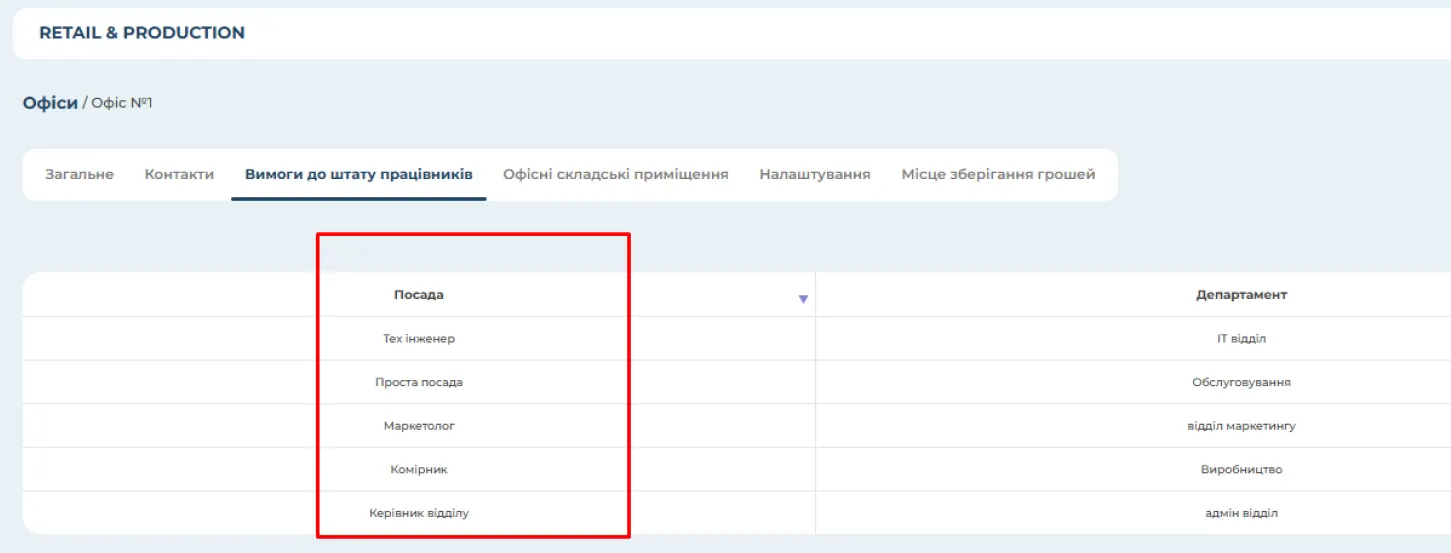Click the Офіс №1 breadcrumb text
Viewport: 1451px width, 553px height.
[122, 103]
